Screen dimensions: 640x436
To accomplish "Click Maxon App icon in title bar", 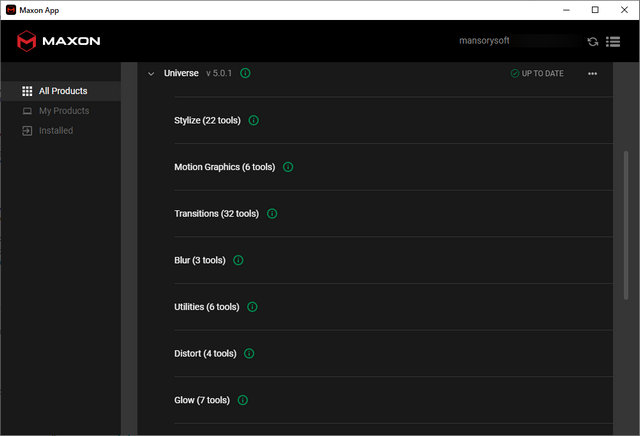I will pos(11,10).
